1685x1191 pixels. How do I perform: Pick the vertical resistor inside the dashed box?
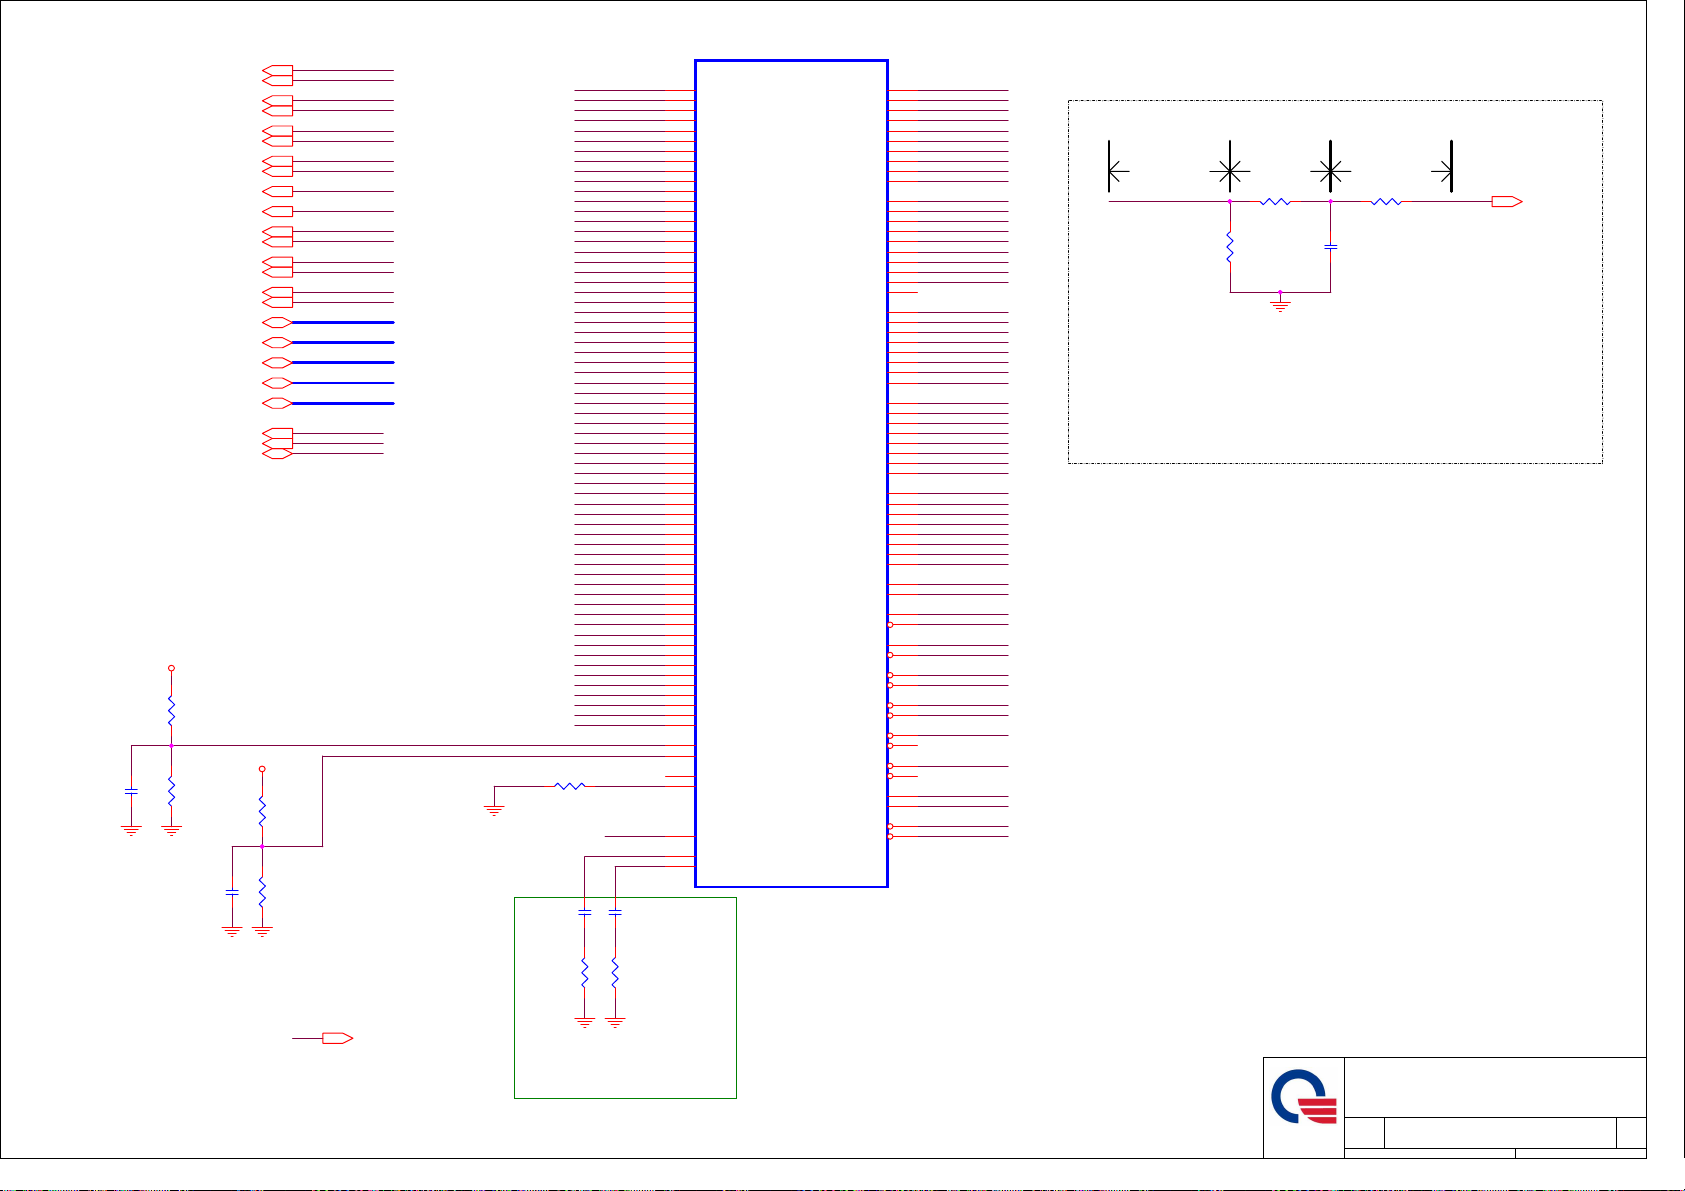(x=1230, y=248)
